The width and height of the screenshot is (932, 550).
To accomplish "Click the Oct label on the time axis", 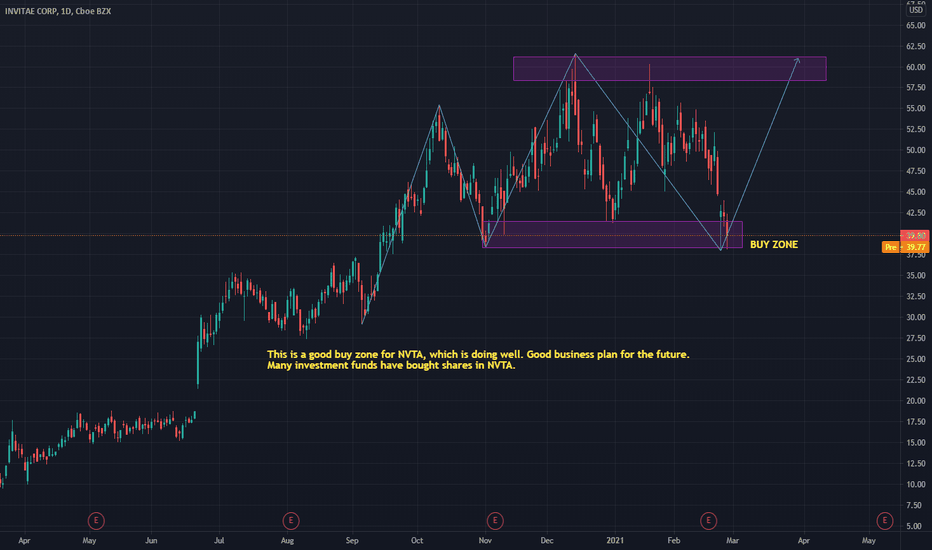I will tap(417, 540).
